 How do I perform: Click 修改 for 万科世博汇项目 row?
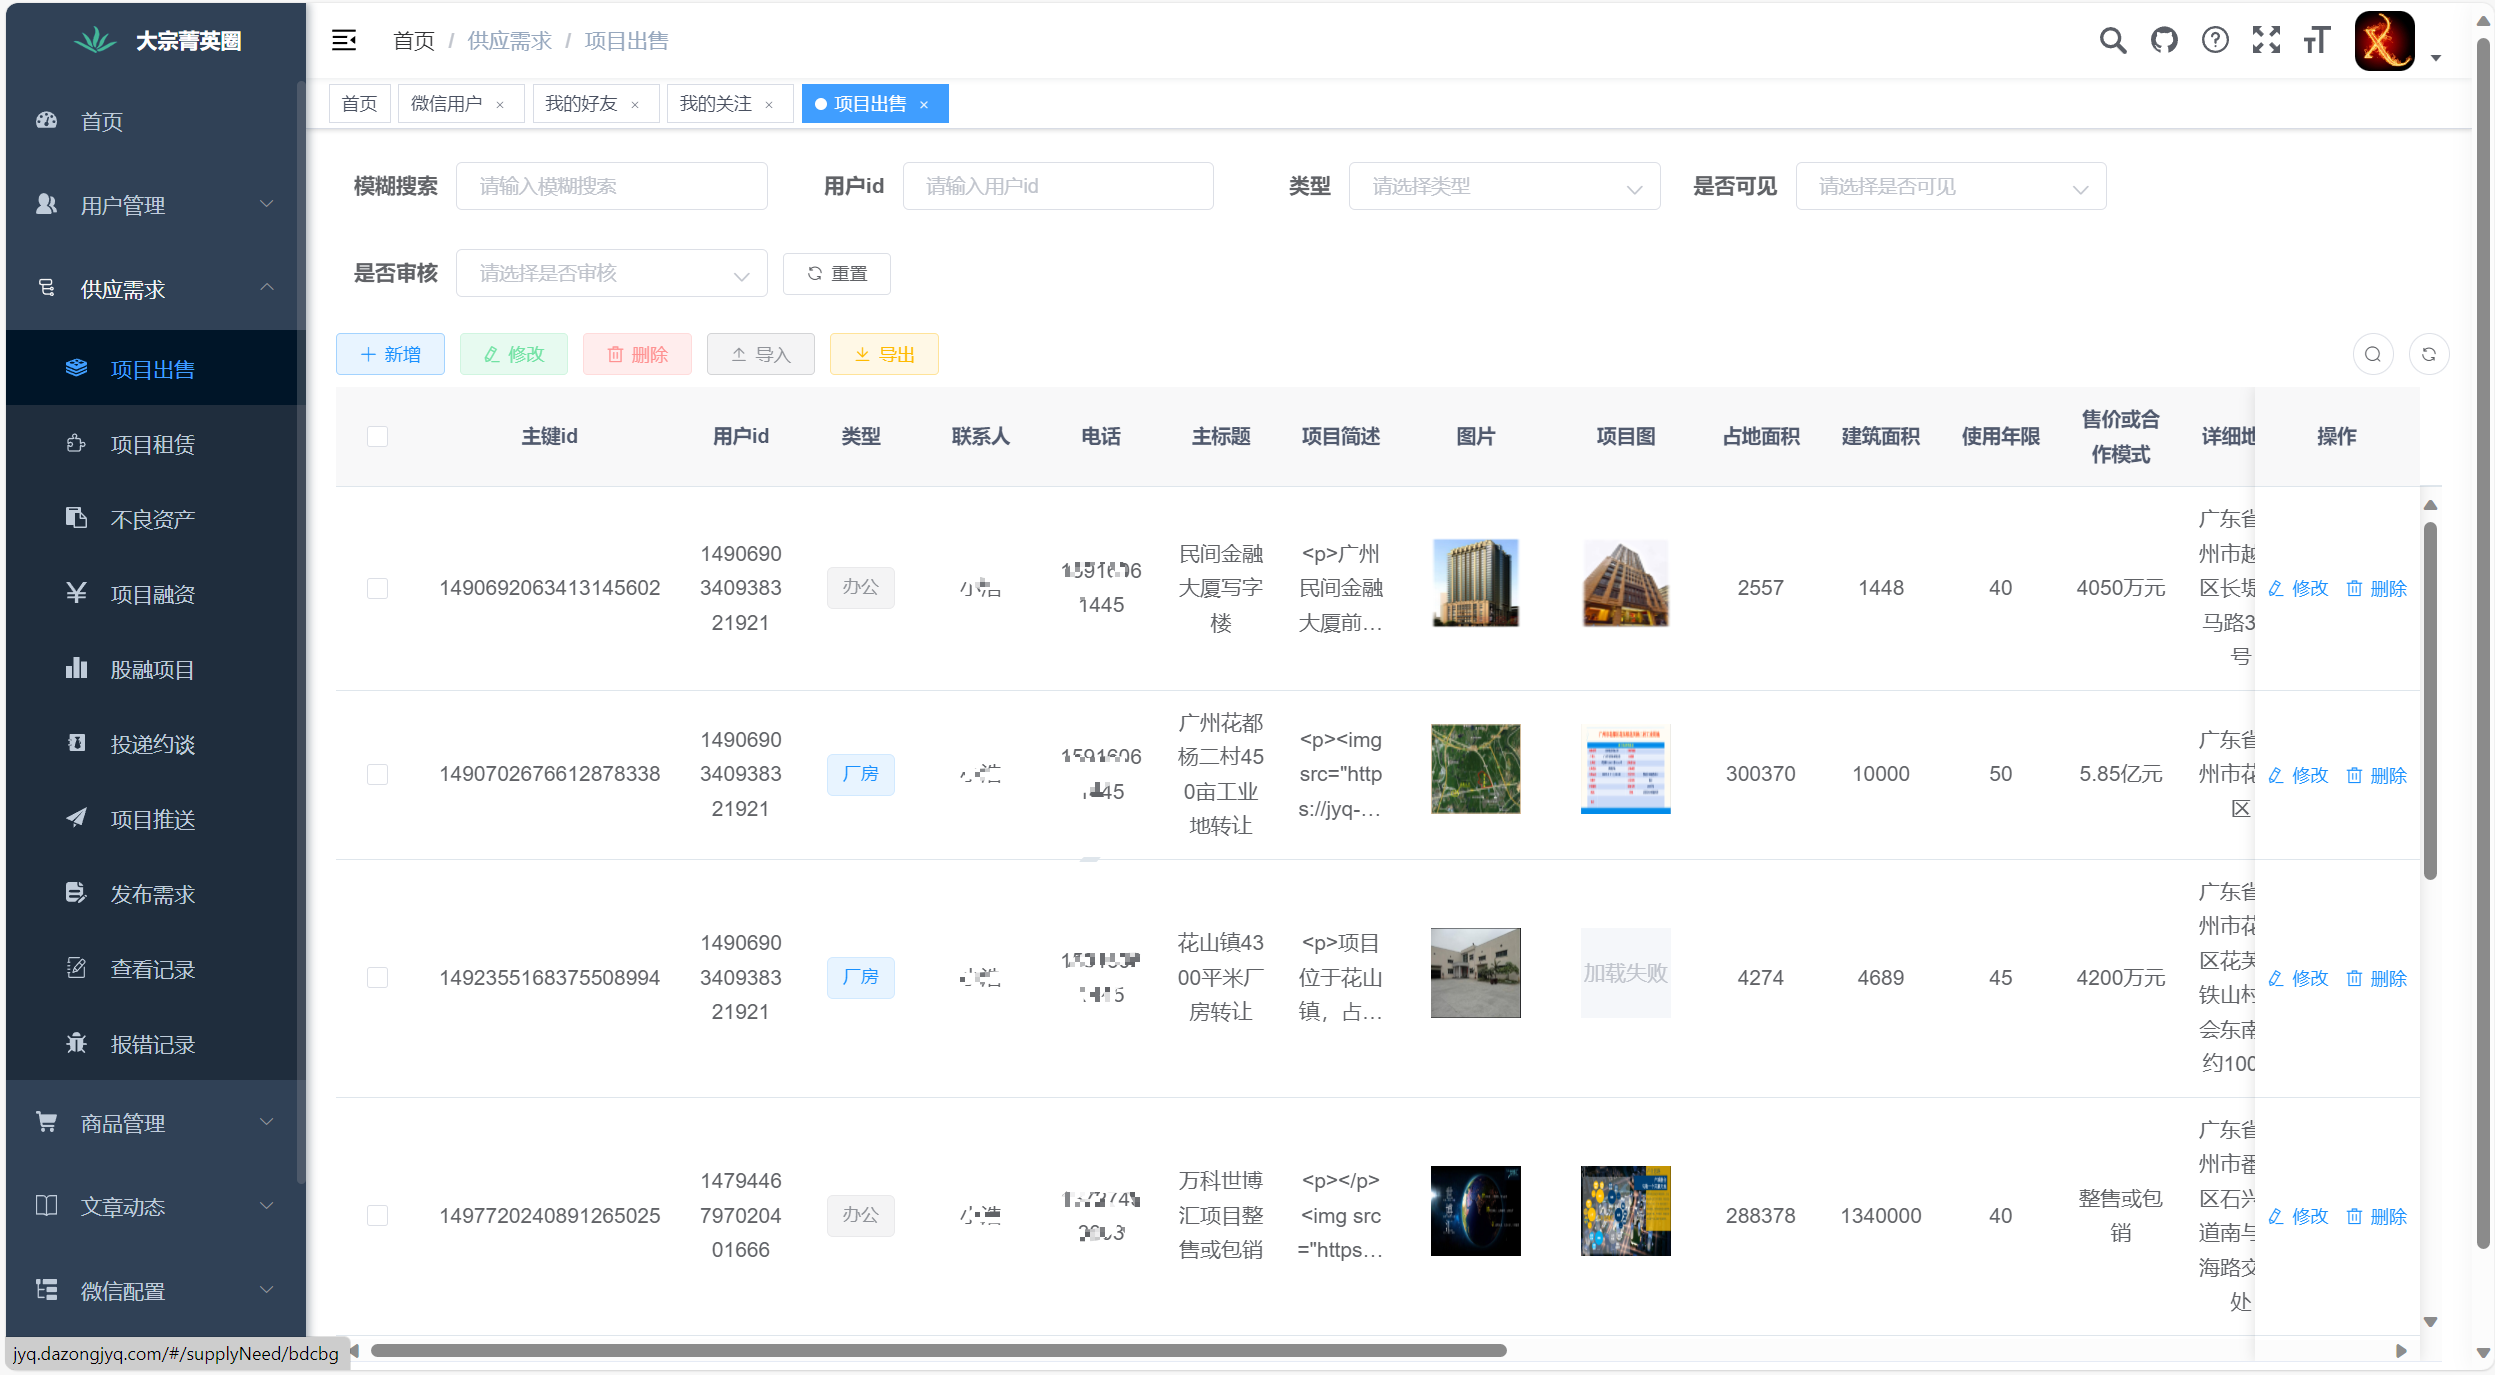pyautogui.click(x=2299, y=1216)
